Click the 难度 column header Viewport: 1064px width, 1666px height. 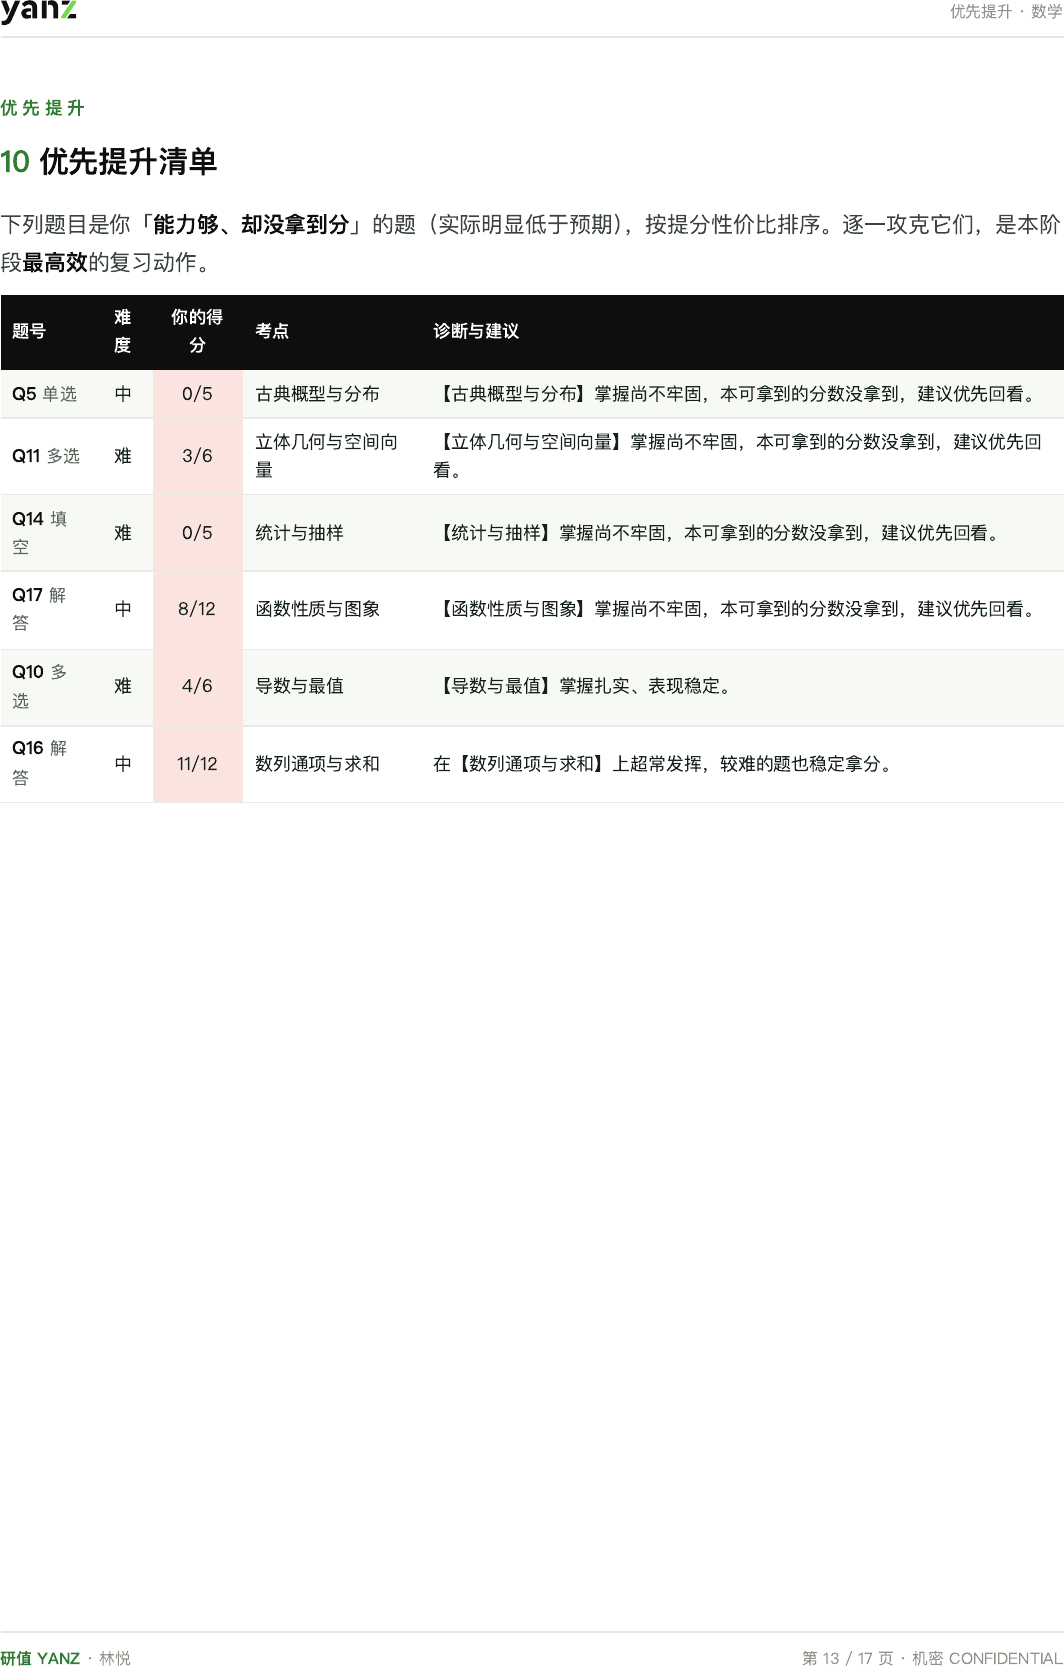(x=122, y=331)
